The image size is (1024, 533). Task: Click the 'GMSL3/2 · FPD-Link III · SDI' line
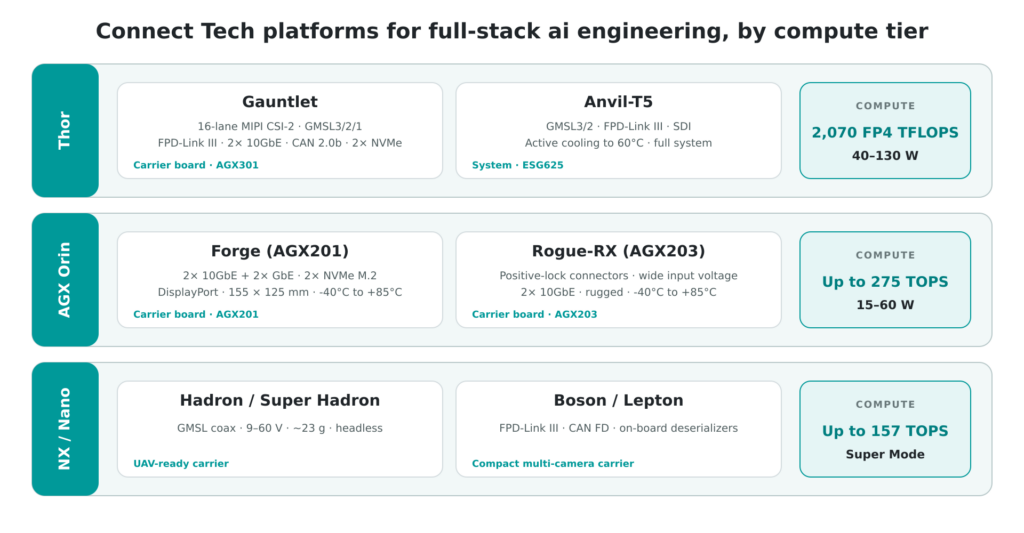[618, 126]
